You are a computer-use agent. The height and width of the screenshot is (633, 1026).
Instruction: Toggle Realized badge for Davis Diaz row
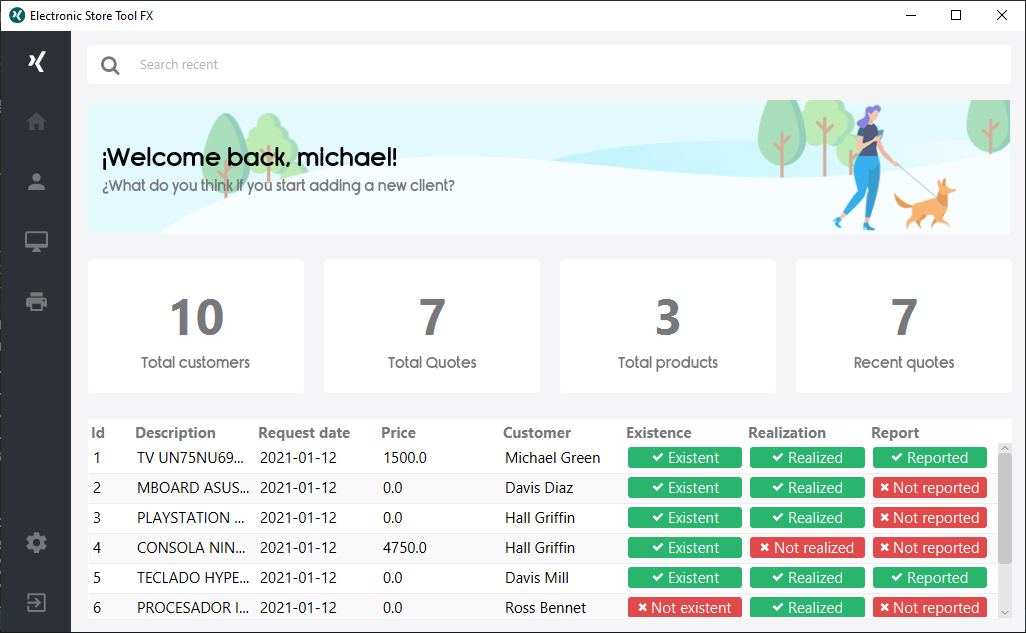(x=807, y=488)
